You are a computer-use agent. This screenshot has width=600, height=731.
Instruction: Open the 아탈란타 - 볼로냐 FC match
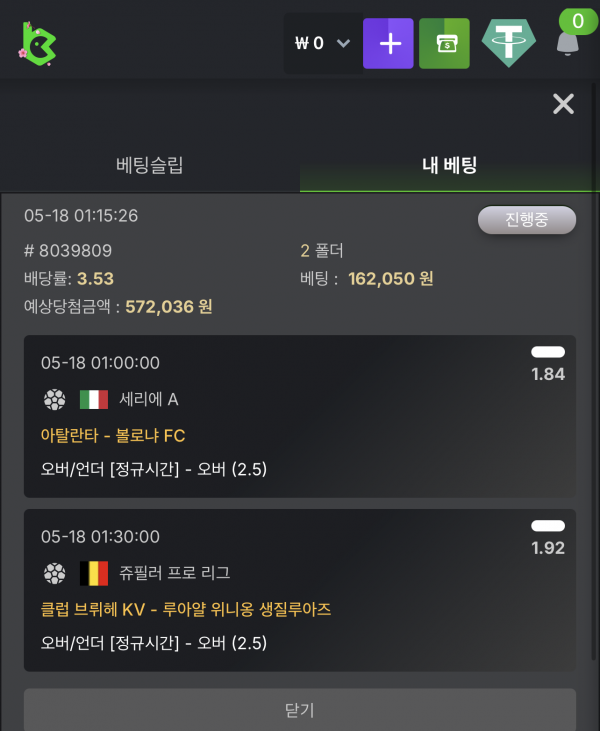tap(113, 435)
